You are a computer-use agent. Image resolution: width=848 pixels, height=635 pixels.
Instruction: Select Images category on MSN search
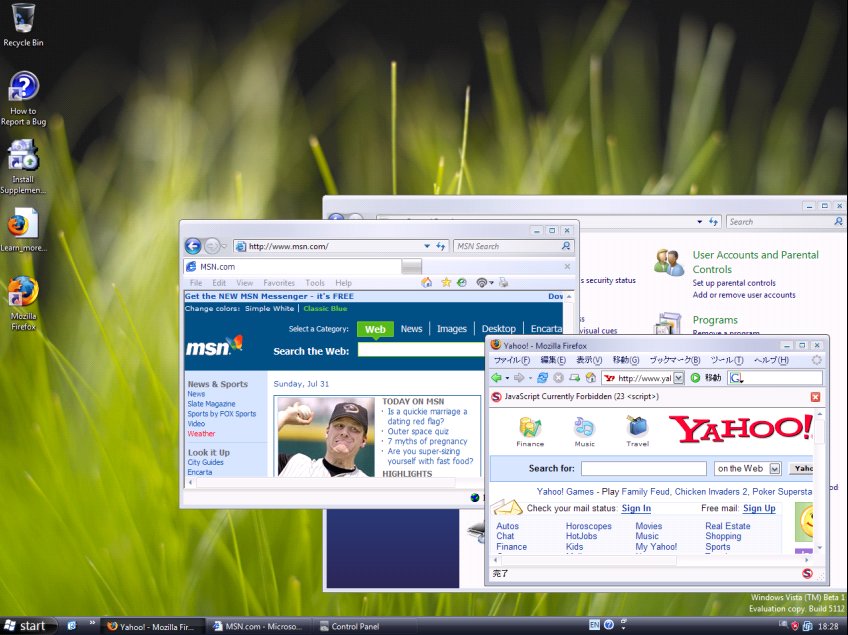[452, 329]
